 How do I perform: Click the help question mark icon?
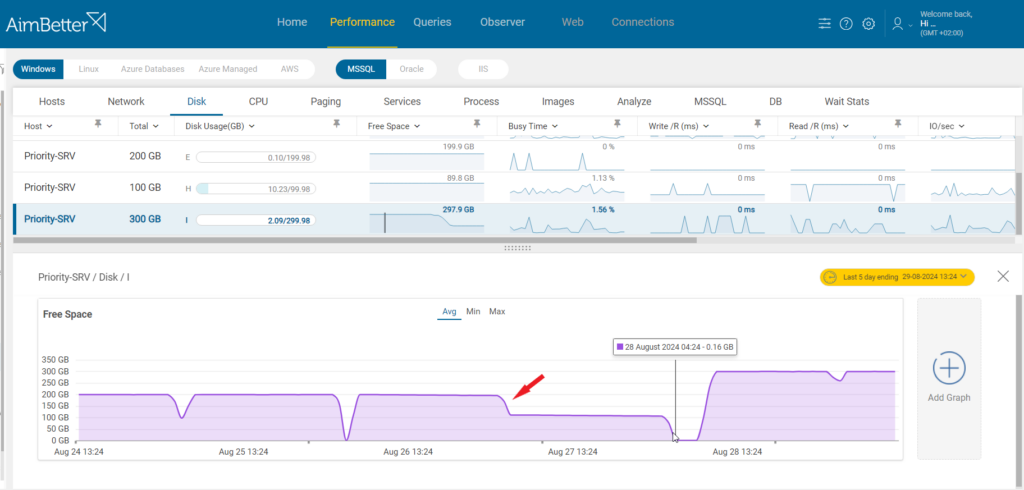pyautogui.click(x=846, y=24)
